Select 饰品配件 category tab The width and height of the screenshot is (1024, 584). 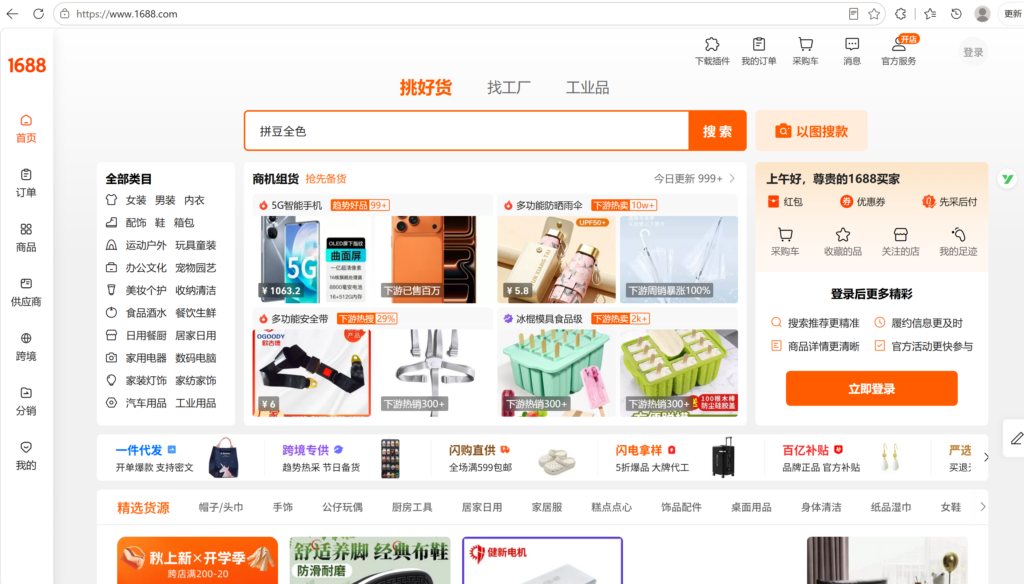(681, 507)
